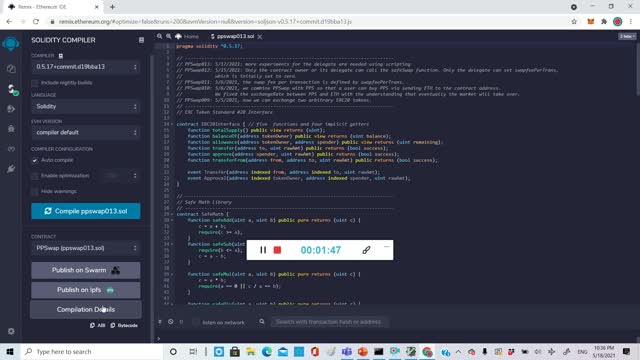
Task: Open File Explorer from the taskbar
Action: pos(251,351)
